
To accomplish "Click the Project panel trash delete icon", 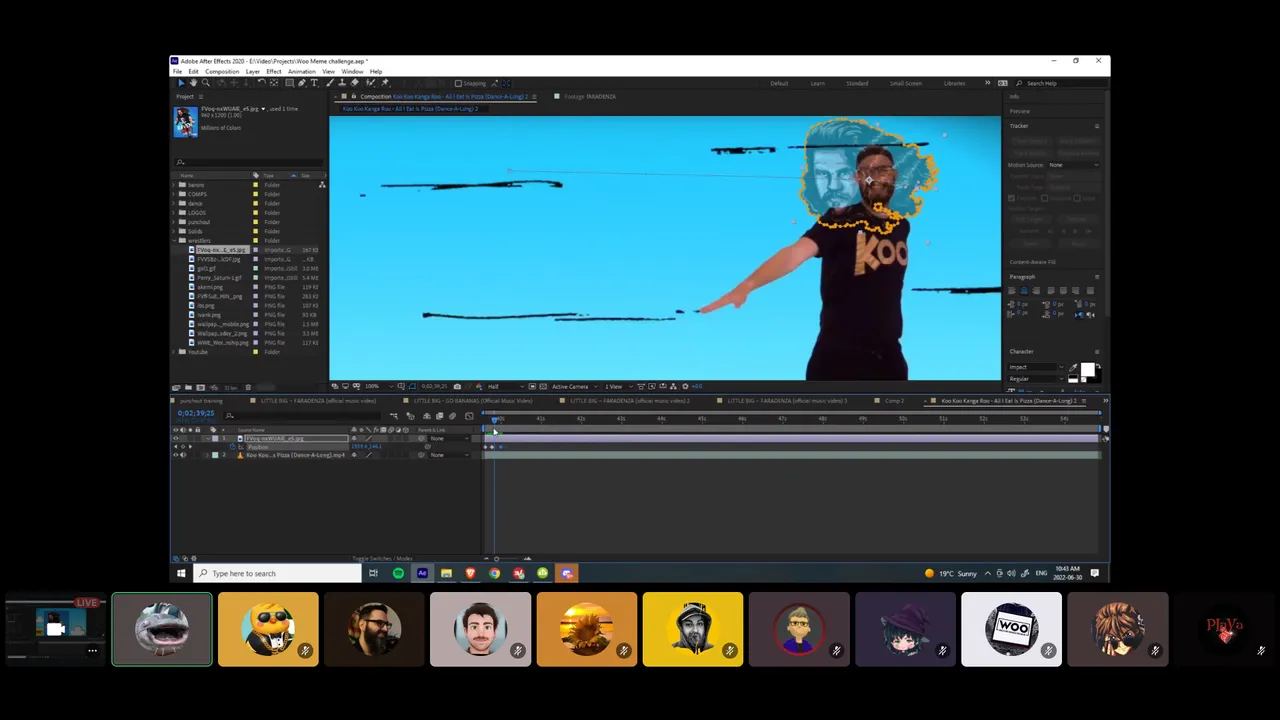I will coord(248,387).
